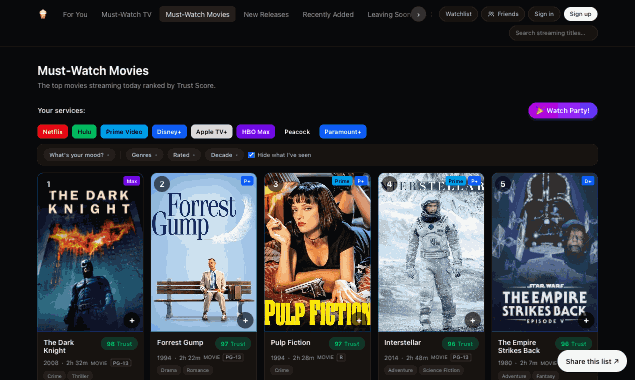This screenshot has height=380, width=635.
Task: Uncheck Hide what I've seen checkbox
Action: click(x=251, y=155)
